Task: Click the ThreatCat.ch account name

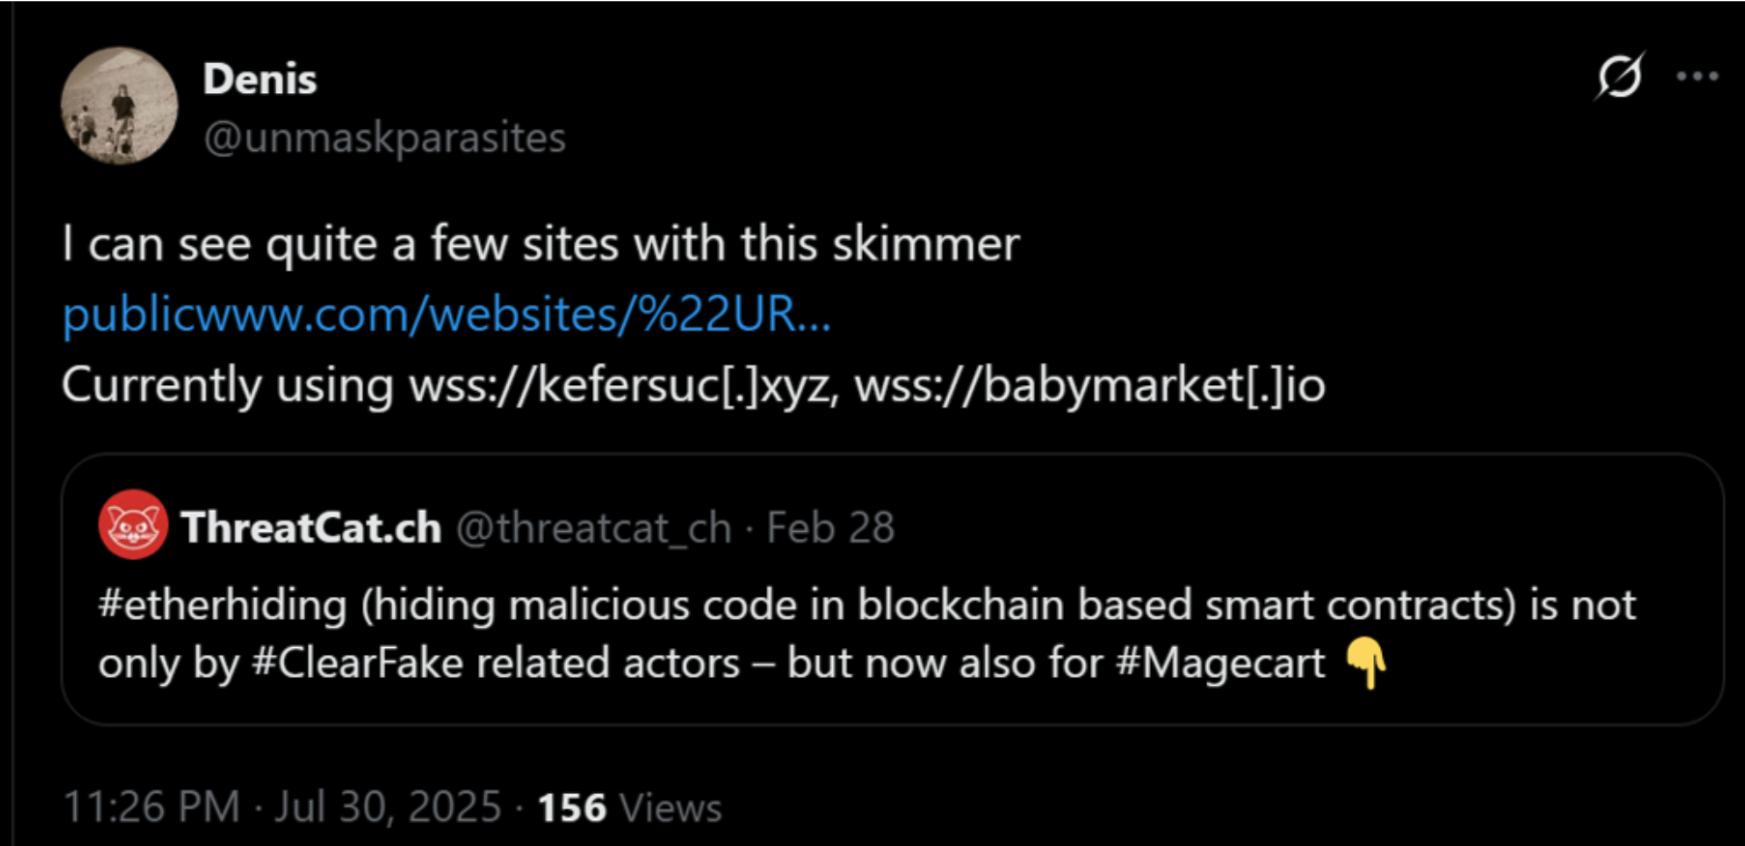Action: [311, 527]
